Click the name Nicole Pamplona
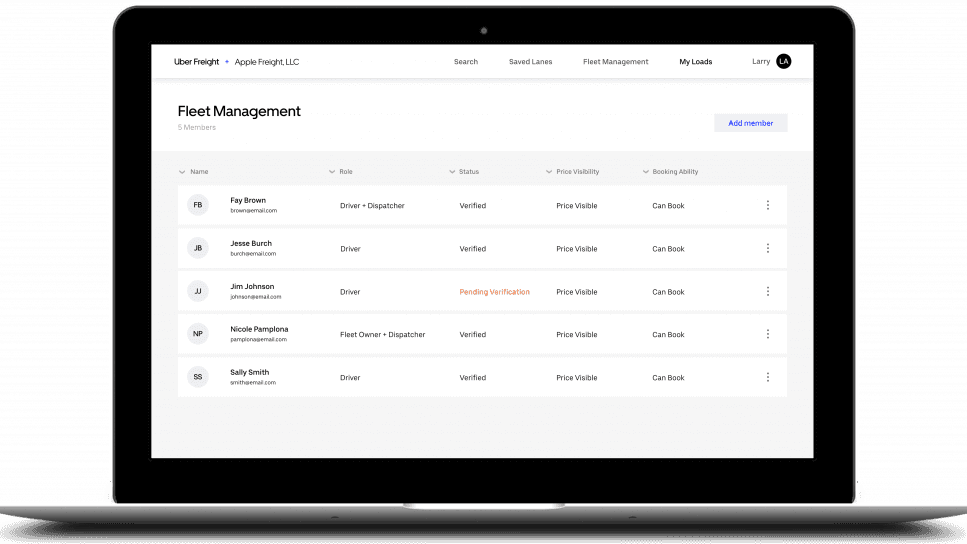The image size is (967, 544). click(x=259, y=329)
